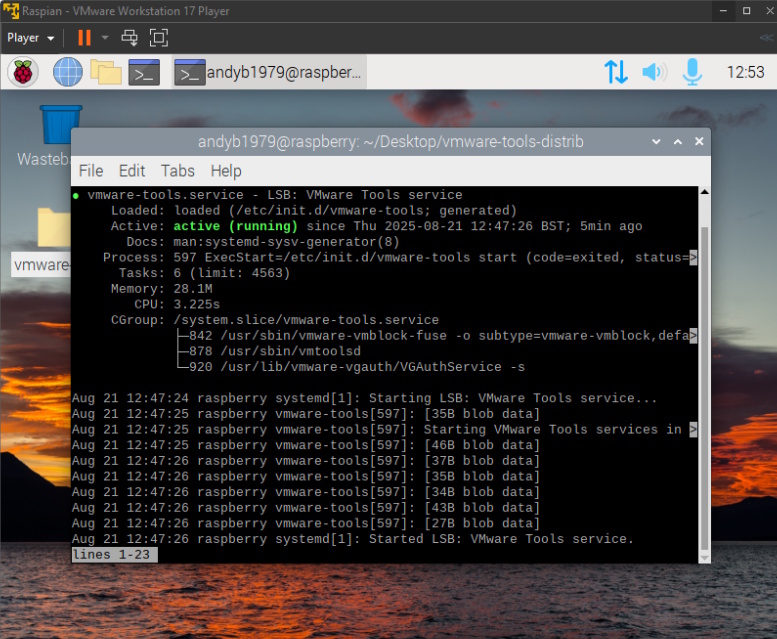777x639 pixels.
Task: Open the terminal Tabs menu
Action: pos(177,171)
